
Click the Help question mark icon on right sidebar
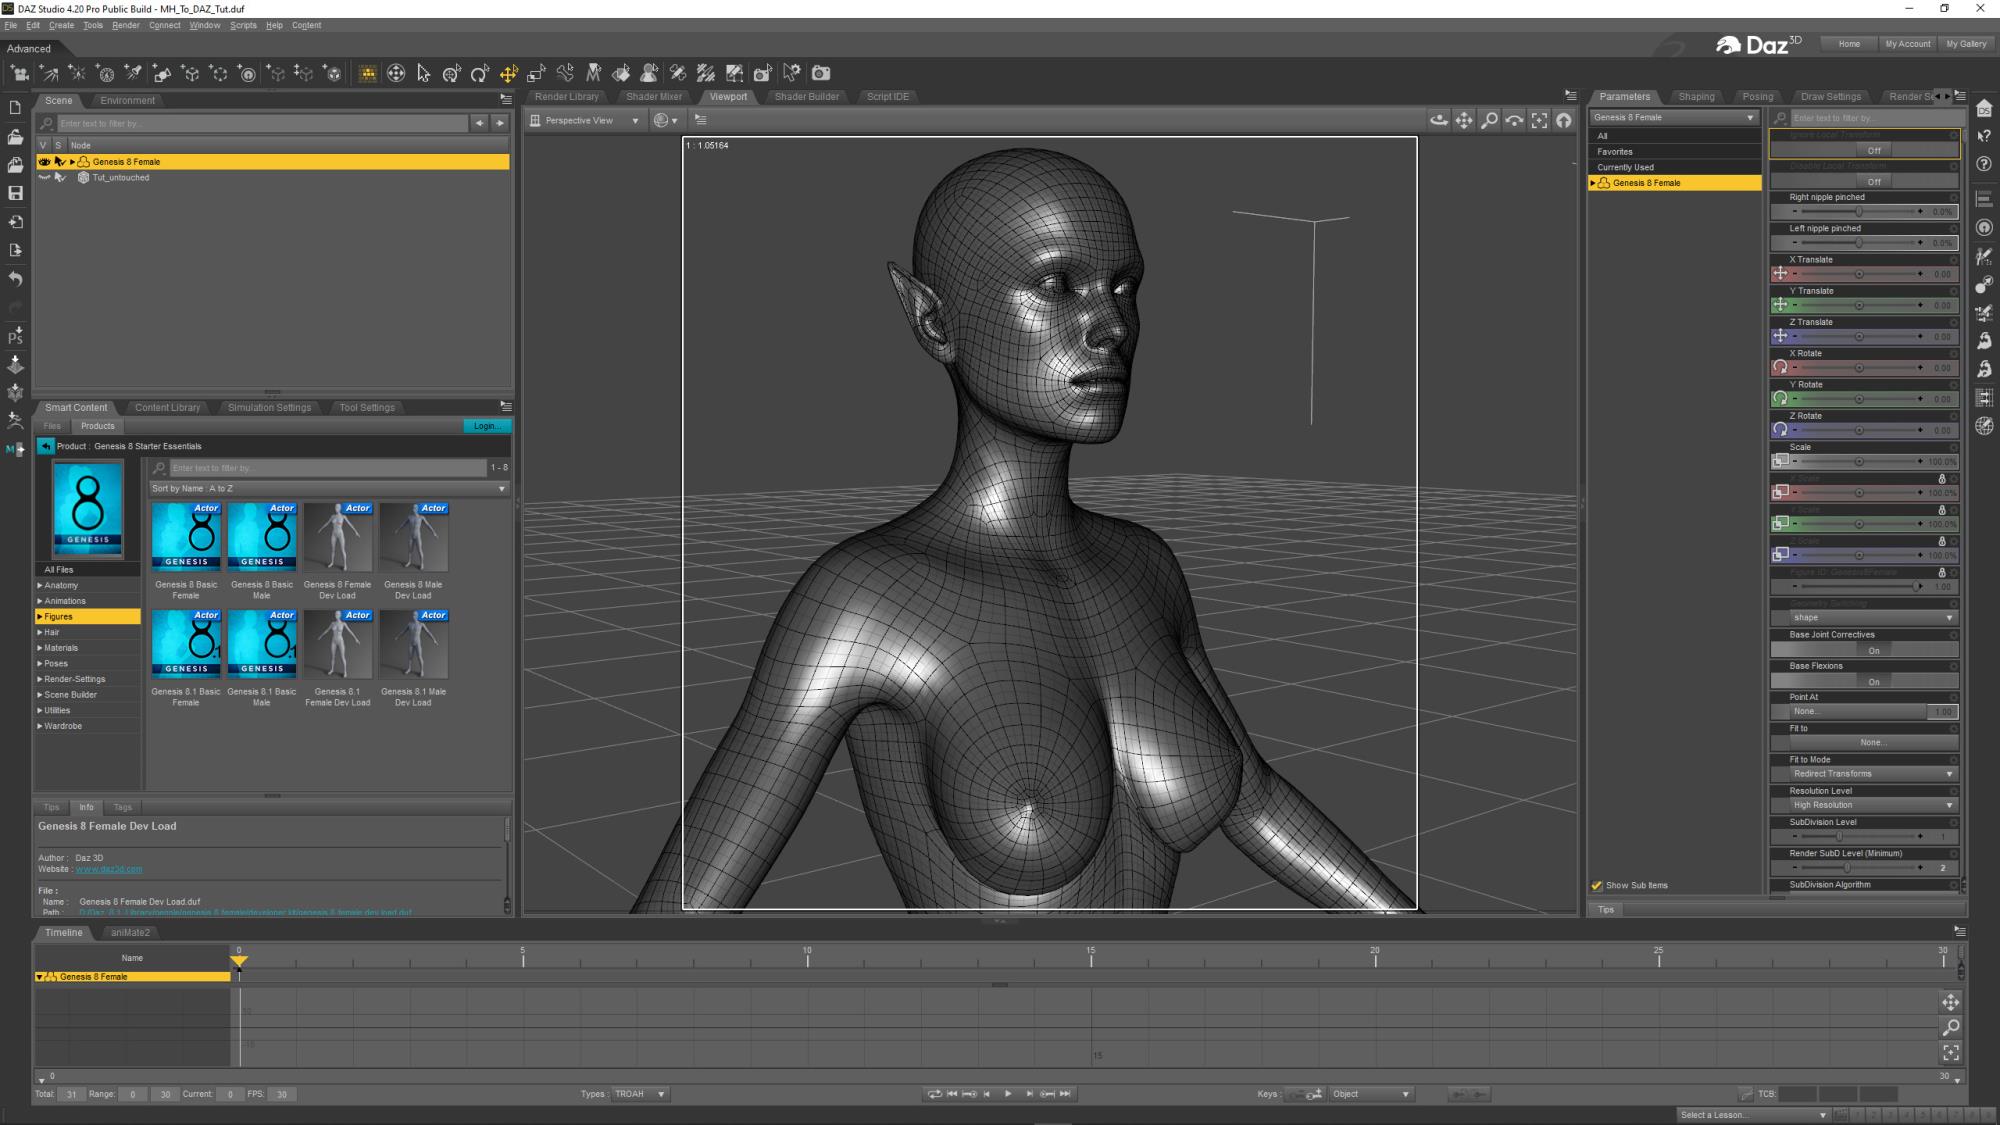1985,164
